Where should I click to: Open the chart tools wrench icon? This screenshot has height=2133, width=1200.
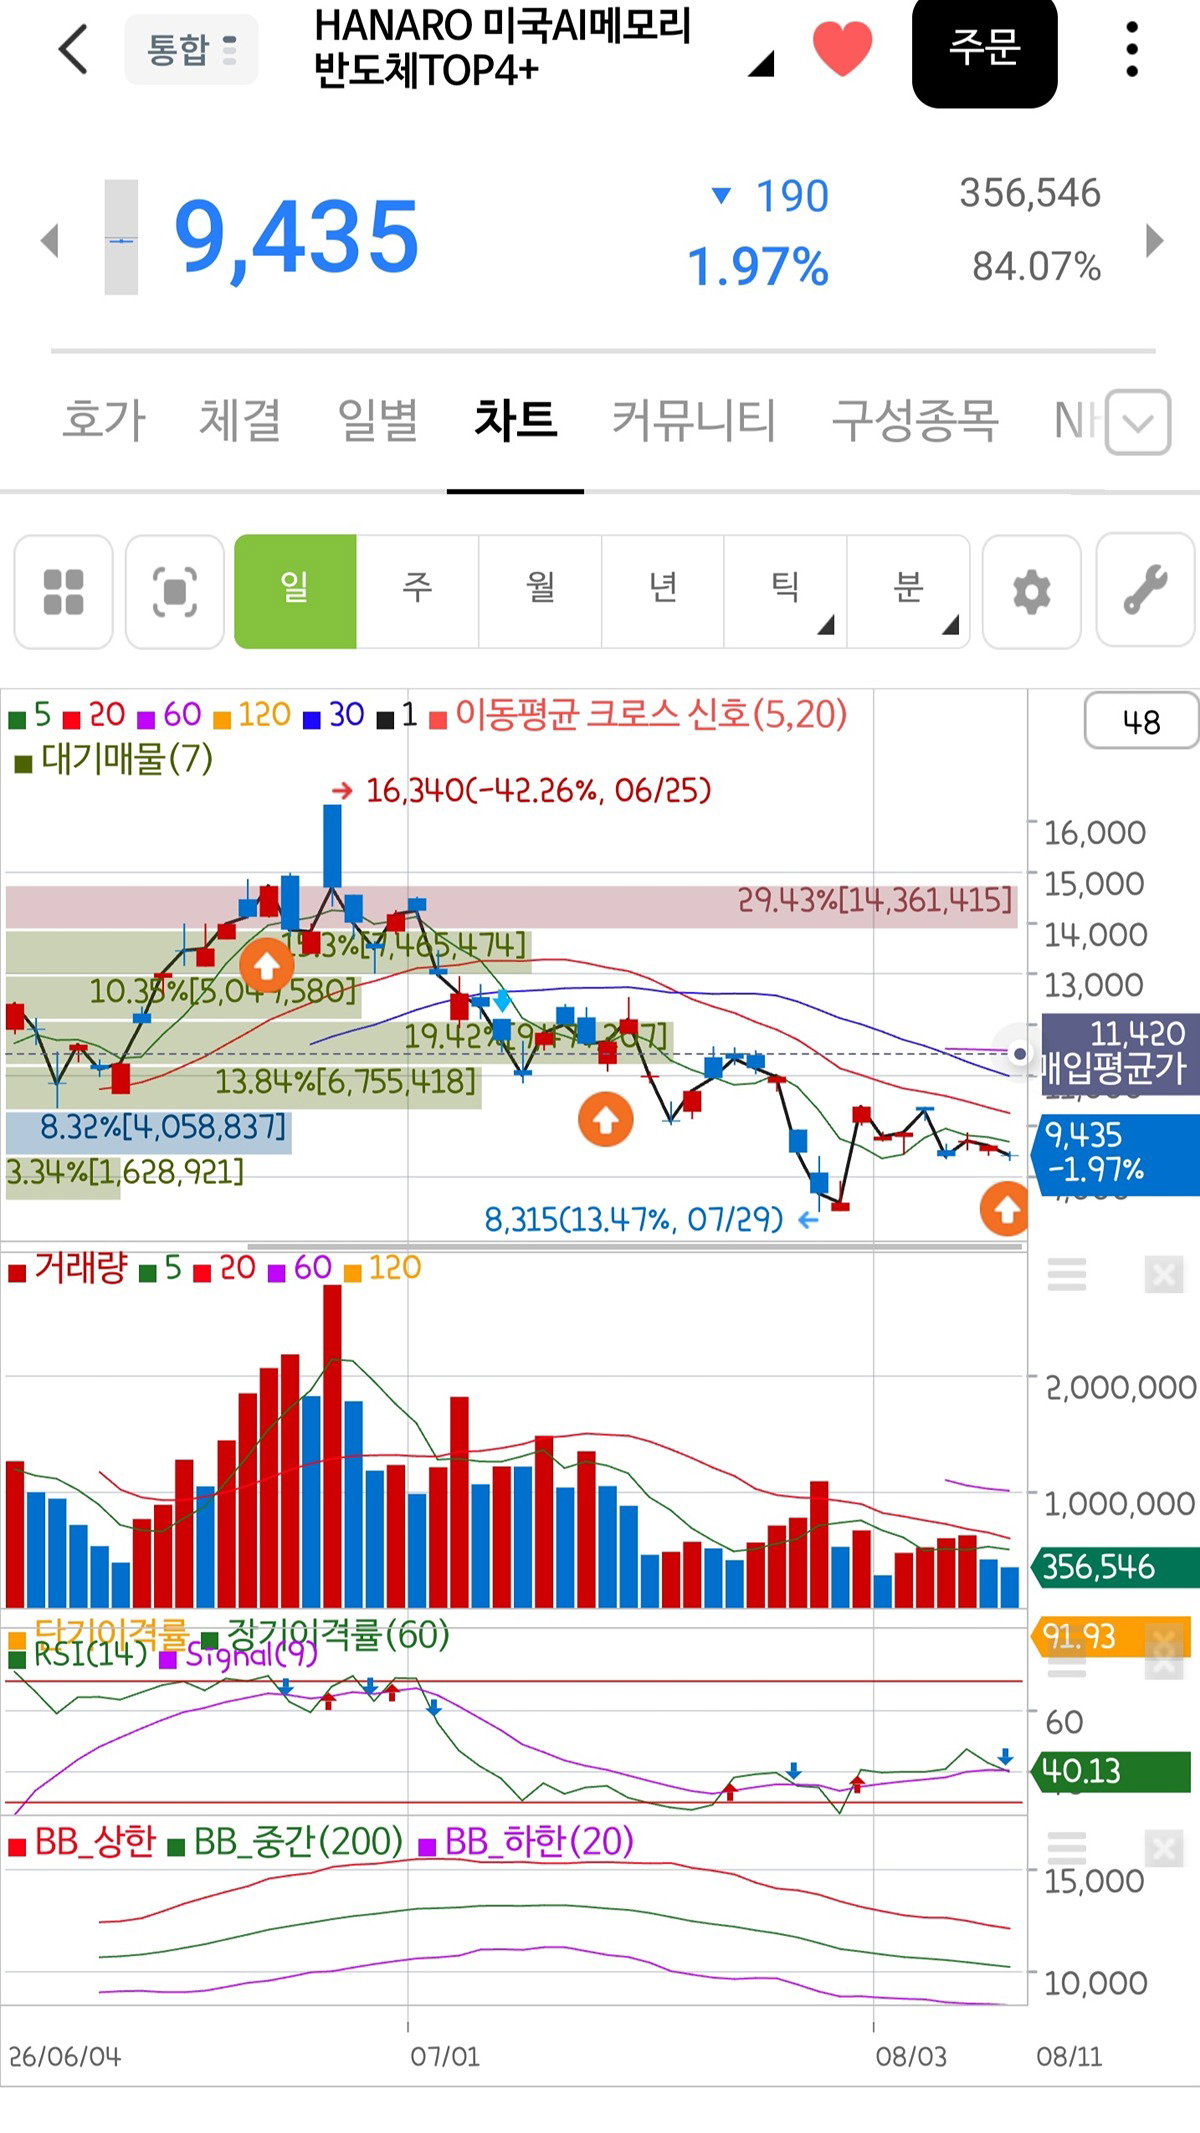[x=1146, y=591]
